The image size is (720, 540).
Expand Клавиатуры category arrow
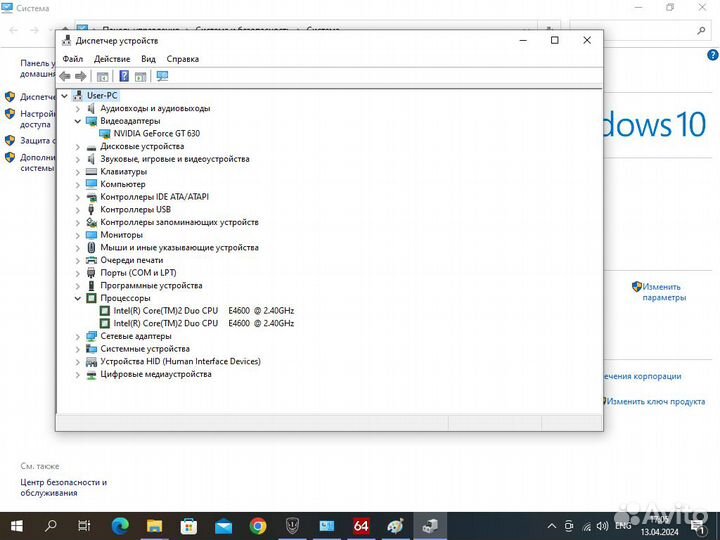pyautogui.click(x=78, y=172)
